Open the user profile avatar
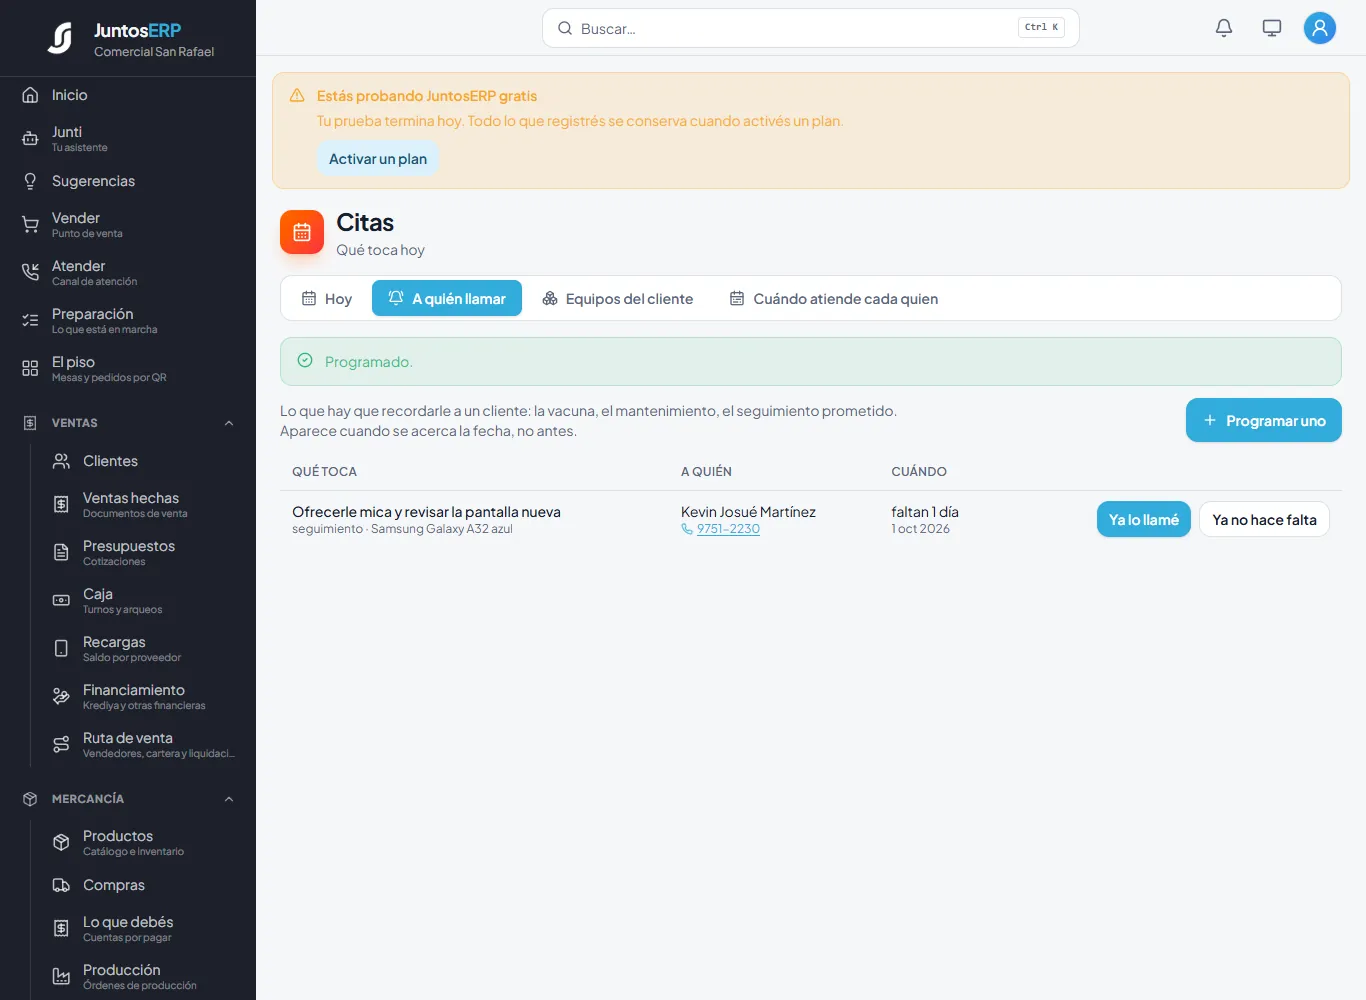This screenshot has width=1366, height=1000. coord(1320,28)
